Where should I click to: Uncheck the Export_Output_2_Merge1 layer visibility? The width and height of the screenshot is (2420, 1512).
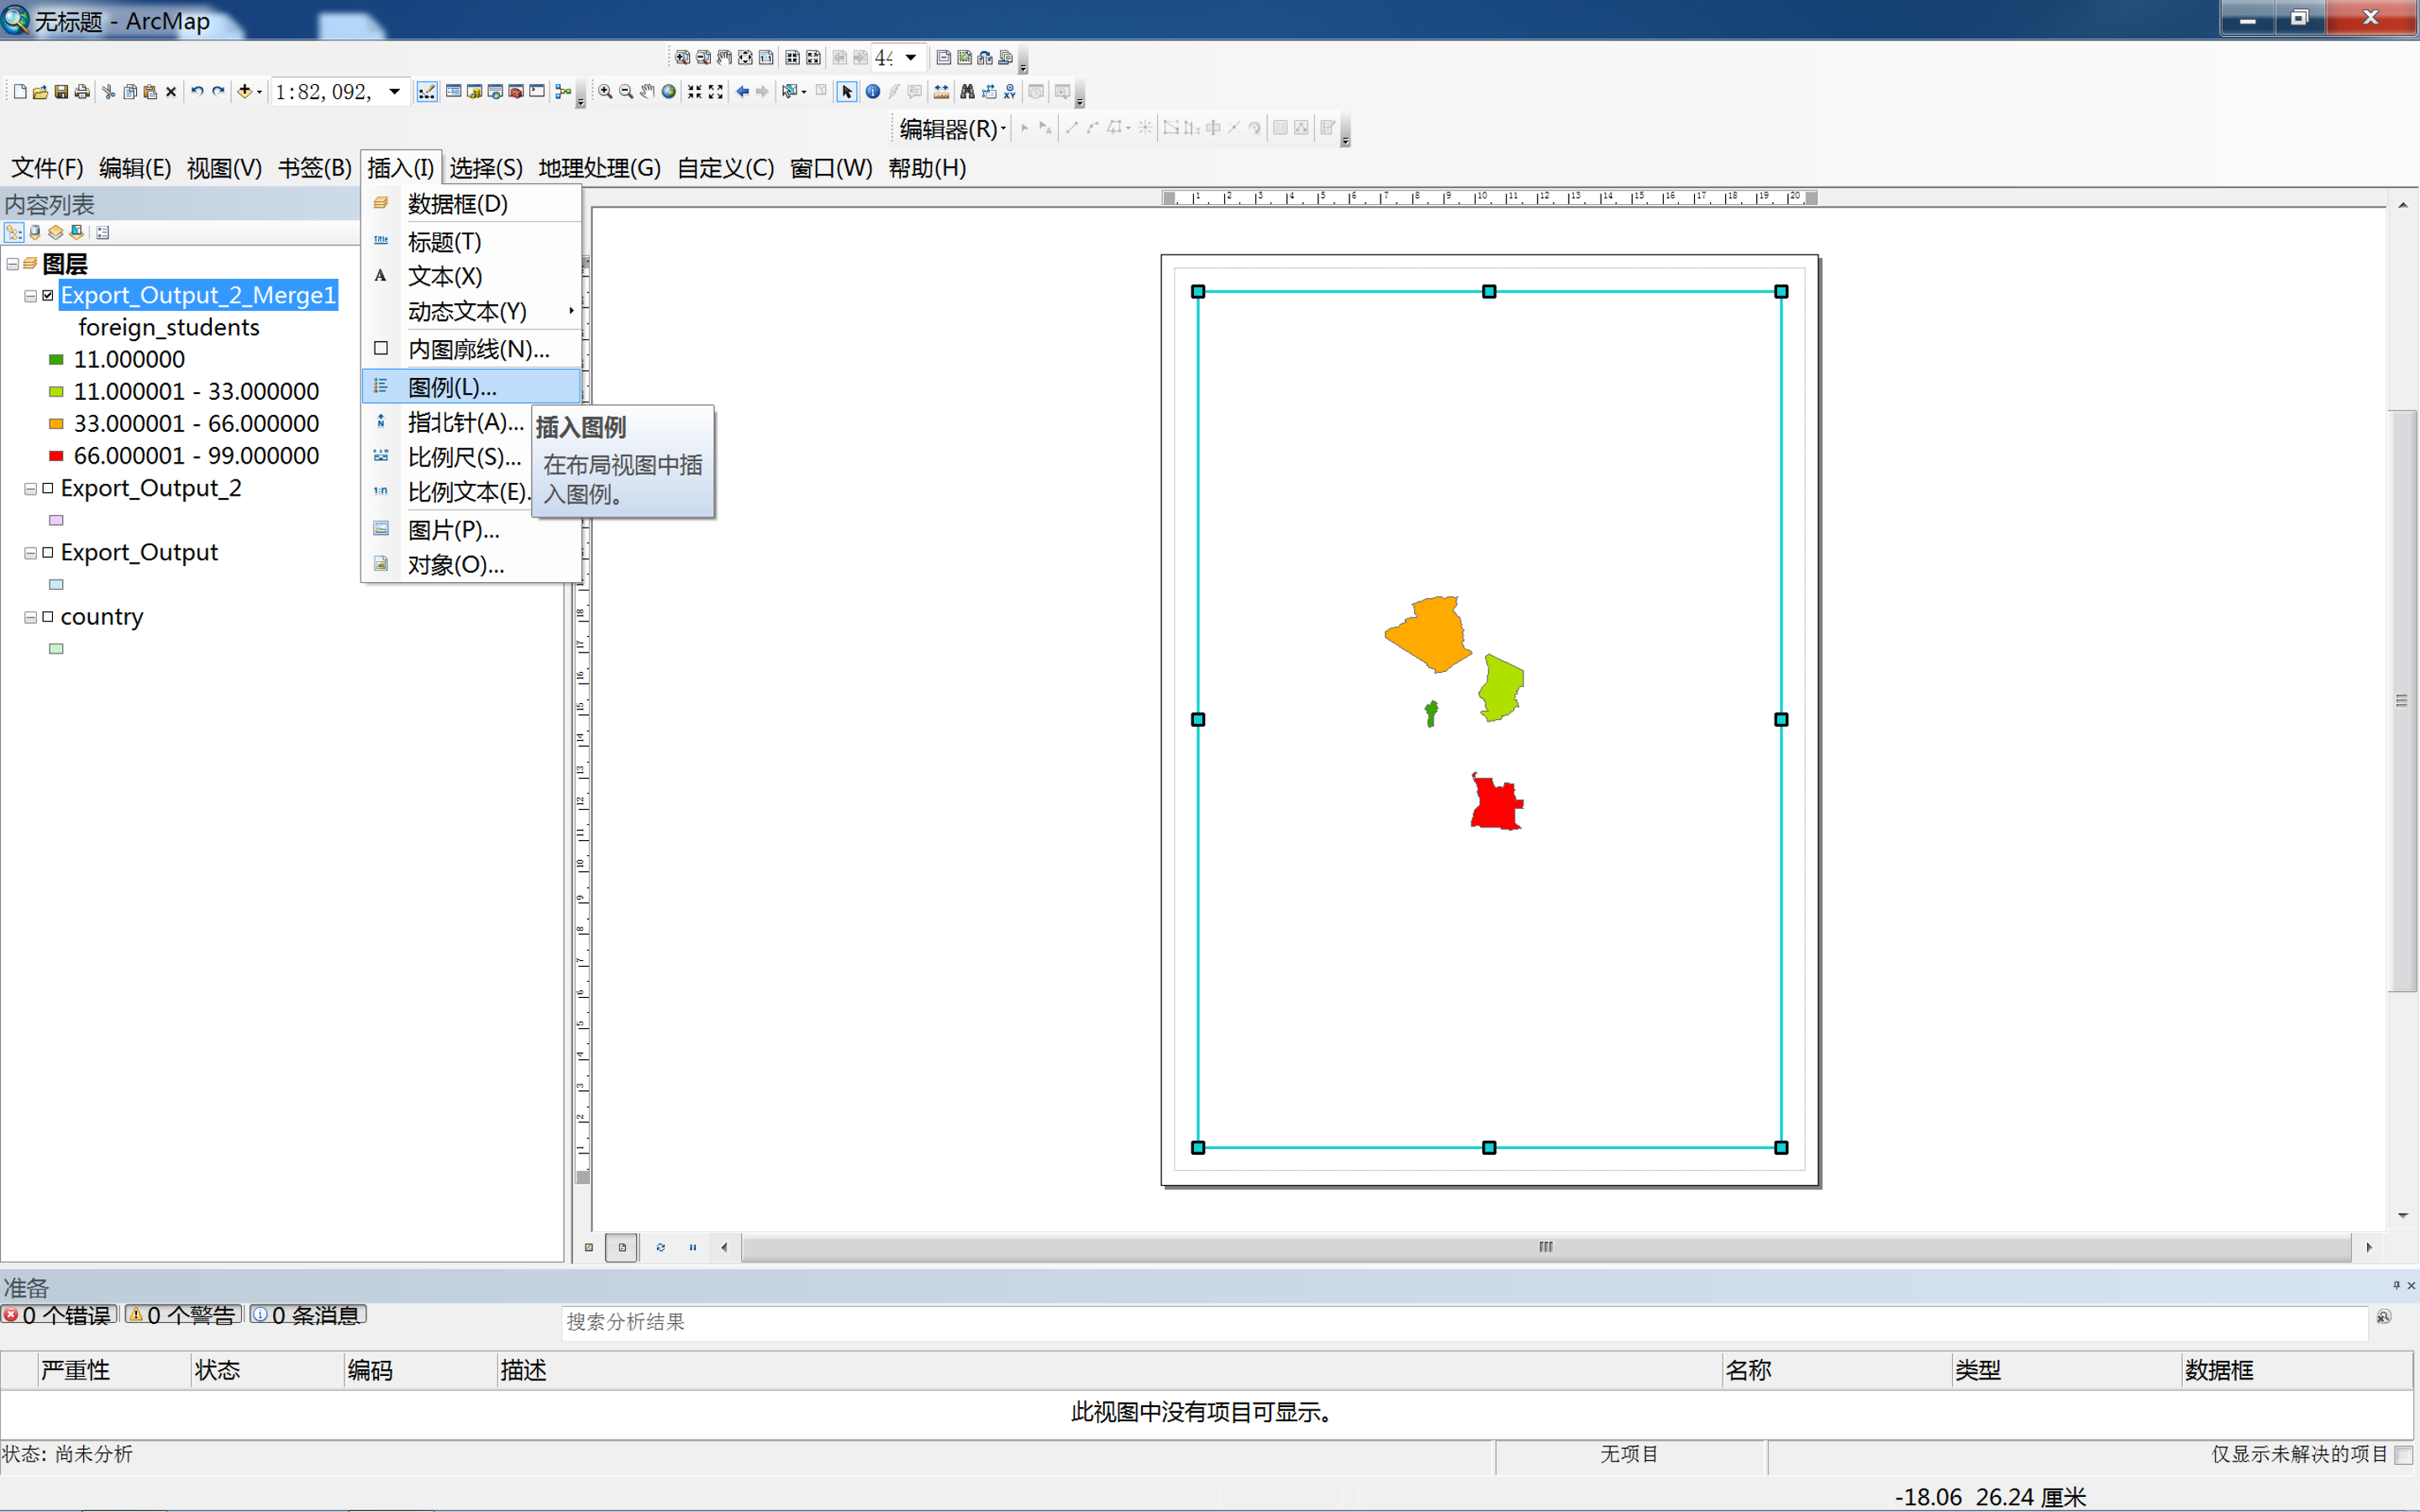[48, 295]
